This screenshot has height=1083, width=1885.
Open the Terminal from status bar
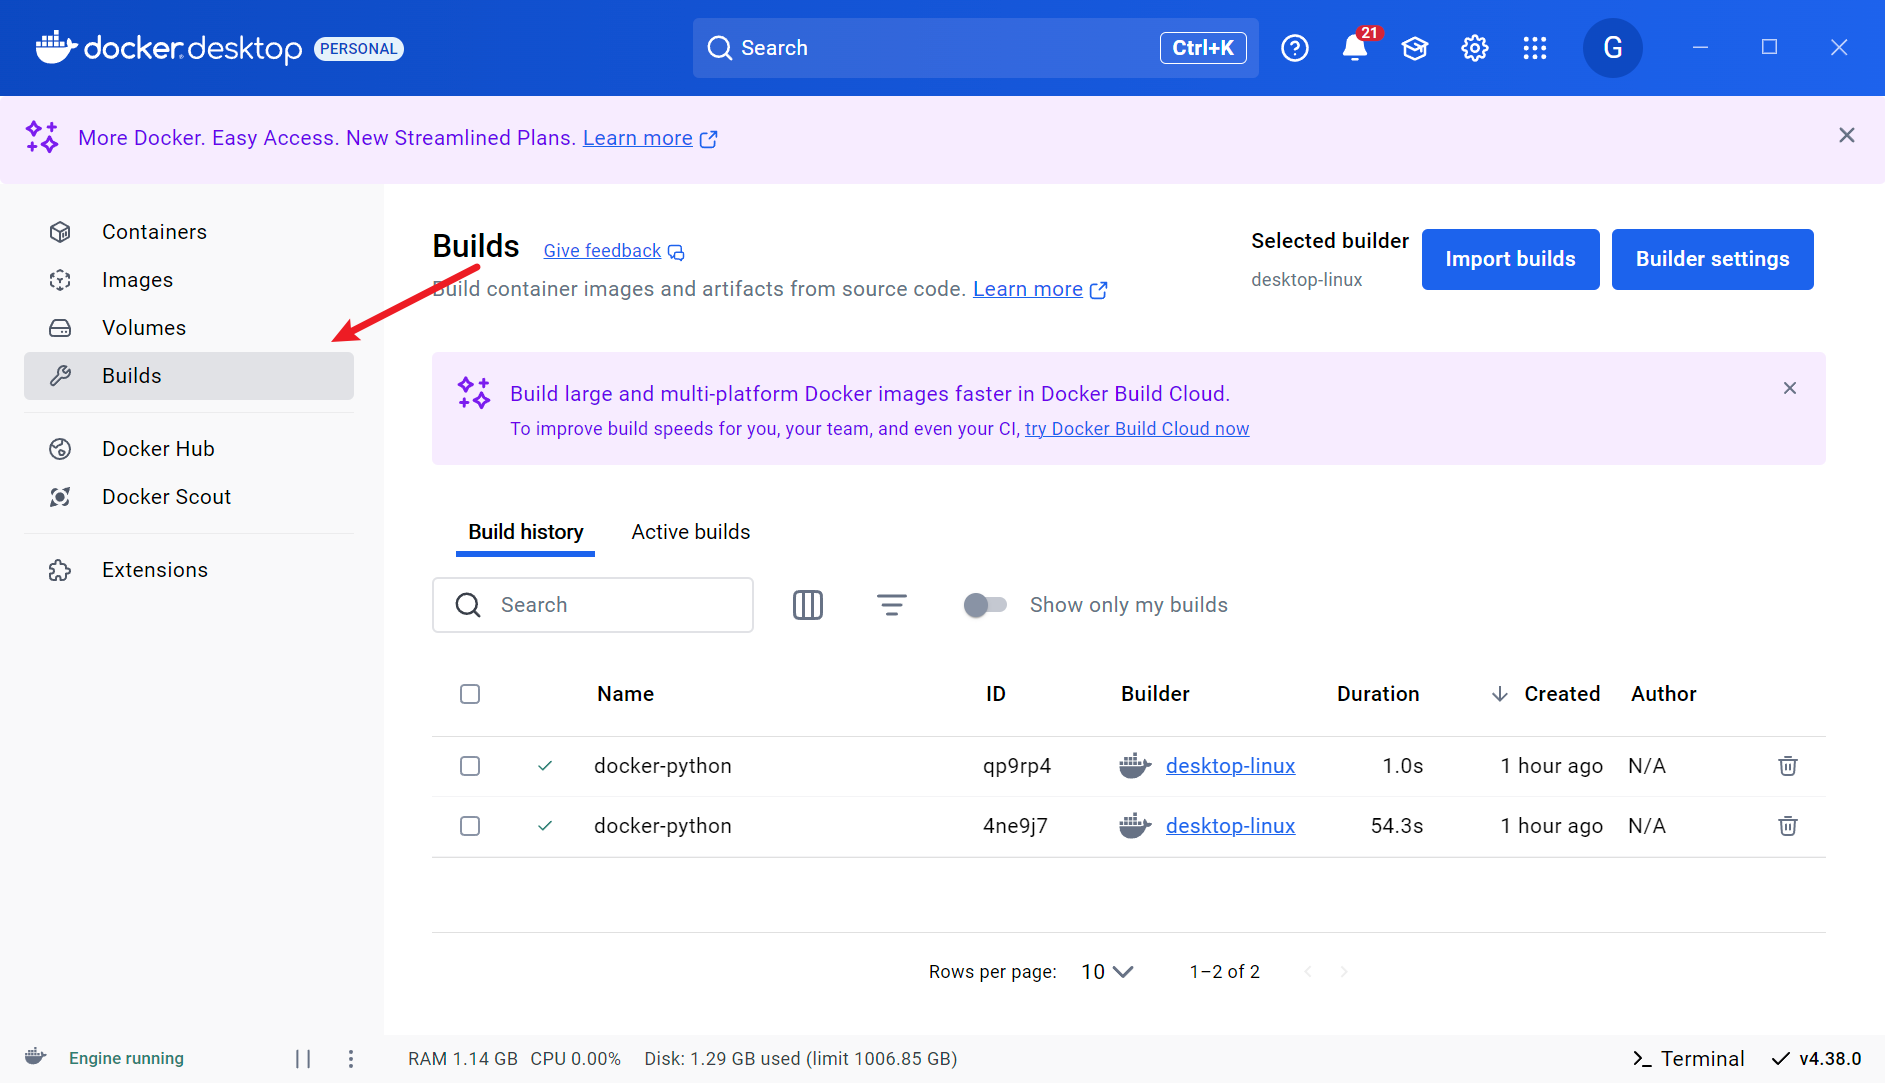click(x=1688, y=1059)
